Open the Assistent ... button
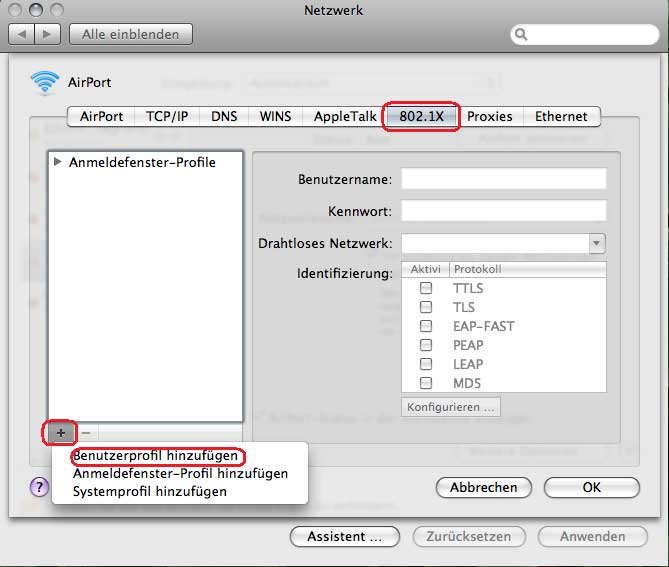669x567 pixels. point(345,536)
